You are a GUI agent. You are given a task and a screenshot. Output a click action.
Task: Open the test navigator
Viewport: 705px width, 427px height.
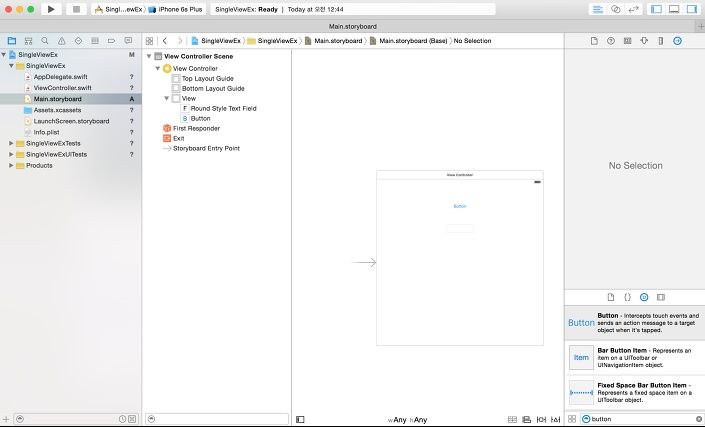point(78,41)
